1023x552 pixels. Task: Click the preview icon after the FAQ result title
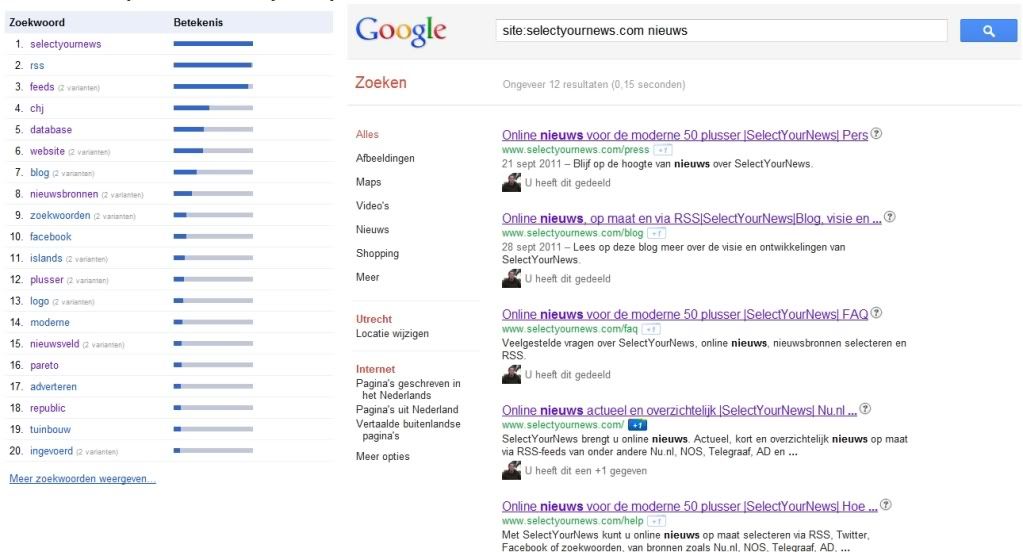[877, 313]
